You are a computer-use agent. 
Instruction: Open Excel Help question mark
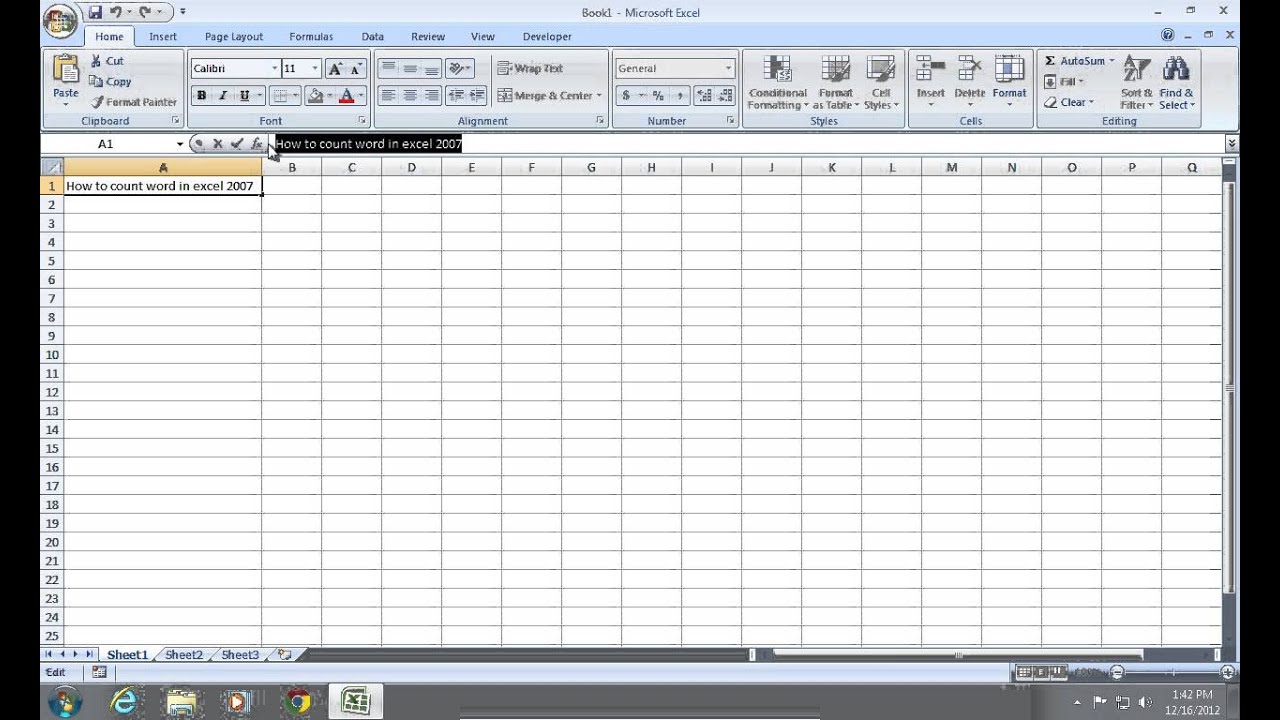coord(1168,35)
